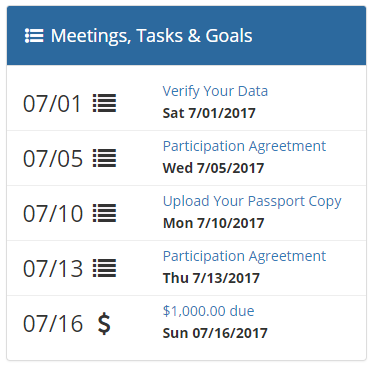Viewport: 373px width, 369px height.
Task: Select the 07/13 date label
Action: pyautogui.click(x=53, y=268)
